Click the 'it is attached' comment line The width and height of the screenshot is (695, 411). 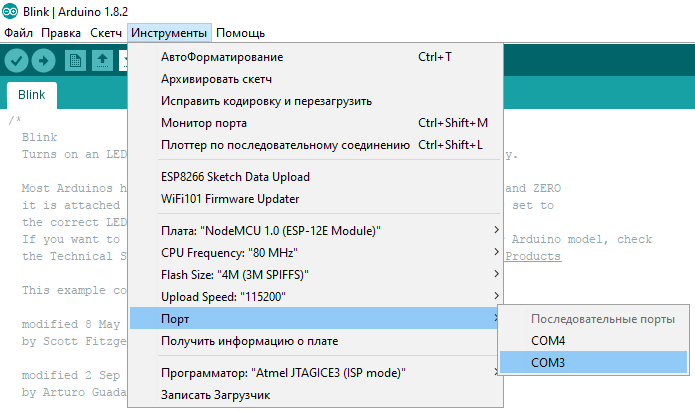[71, 205]
